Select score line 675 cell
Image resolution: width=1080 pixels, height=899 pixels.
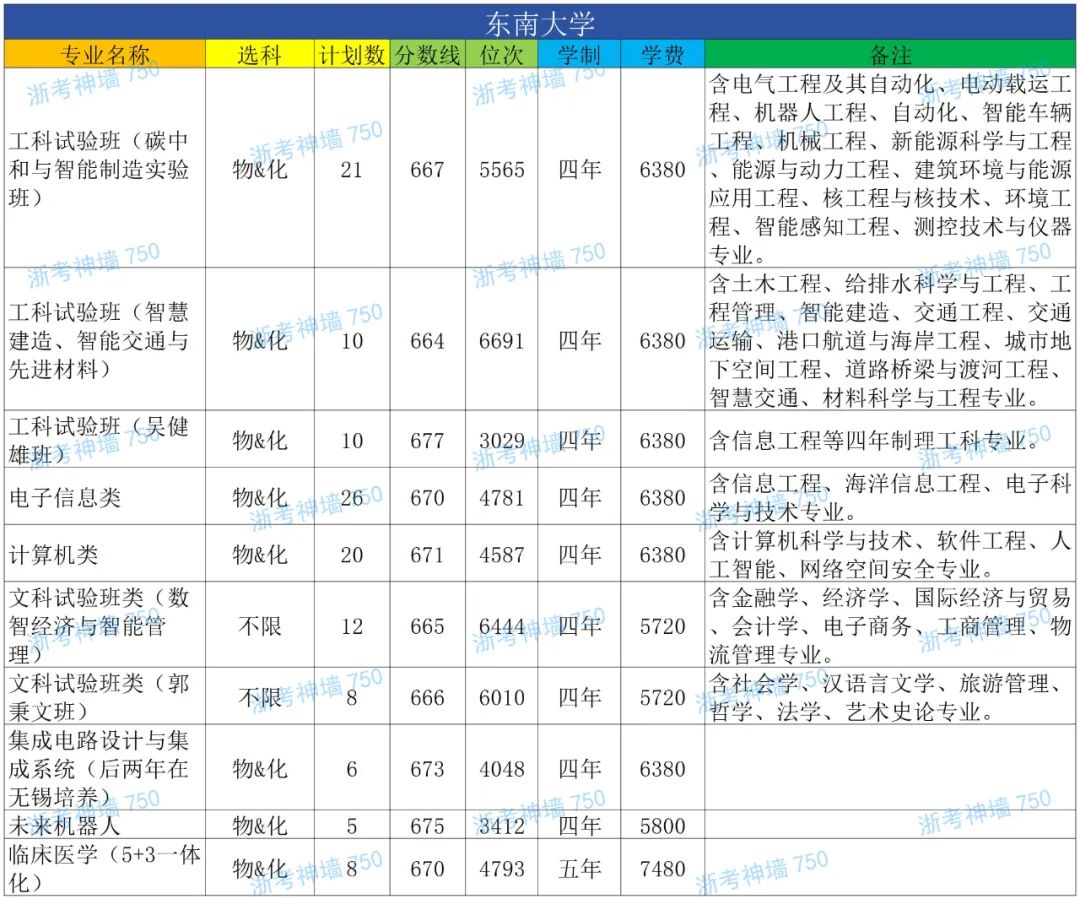click(x=427, y=825)
